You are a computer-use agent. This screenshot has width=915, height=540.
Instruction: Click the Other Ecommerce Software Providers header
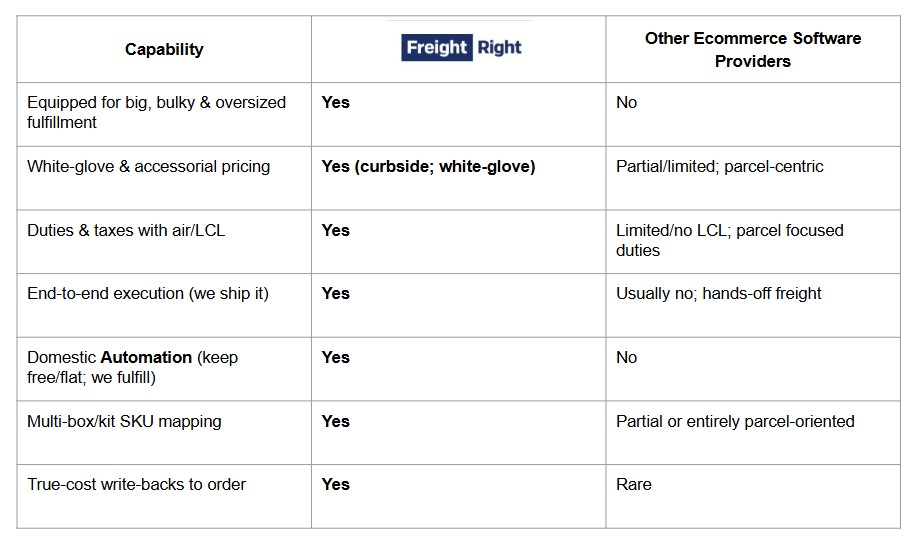pos(752,49)
